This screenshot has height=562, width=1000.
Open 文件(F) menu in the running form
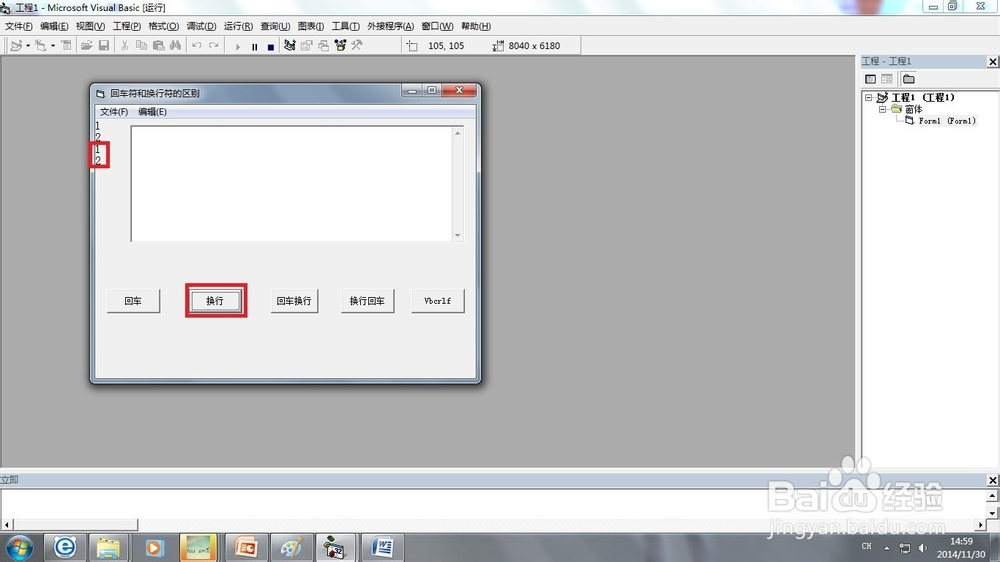pos(114,112)
